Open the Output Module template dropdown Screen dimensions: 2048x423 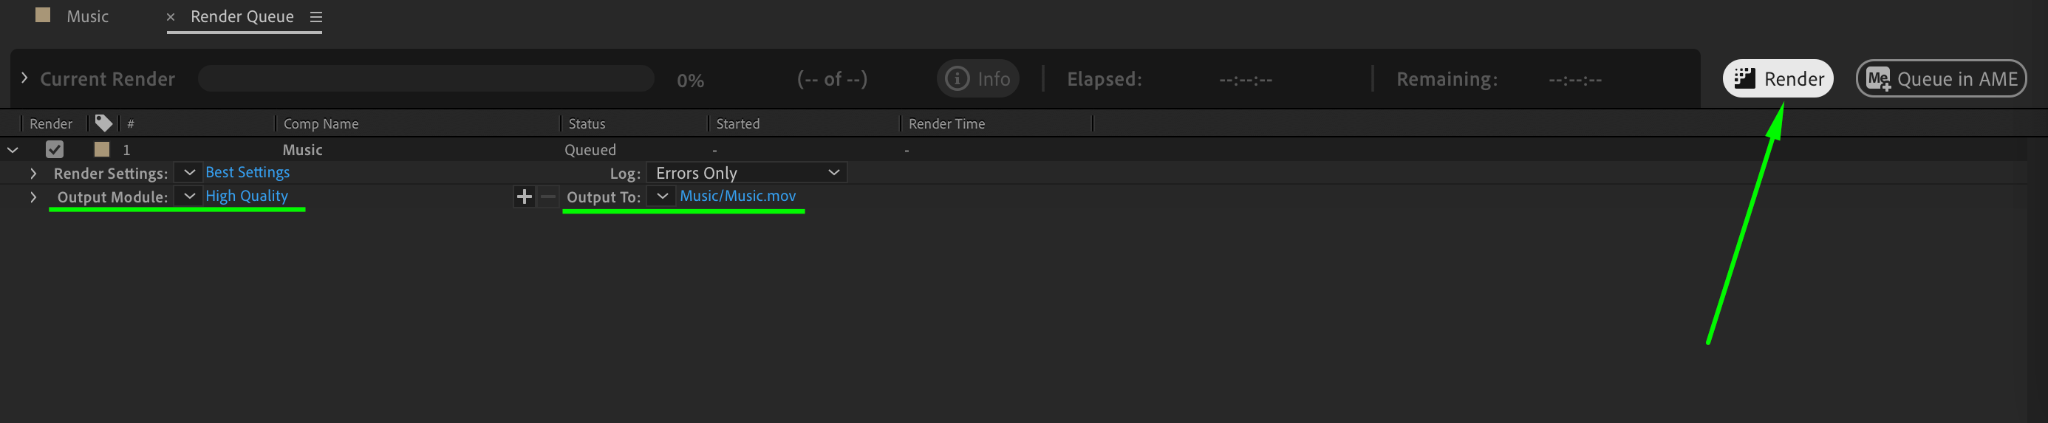[189, 197]
